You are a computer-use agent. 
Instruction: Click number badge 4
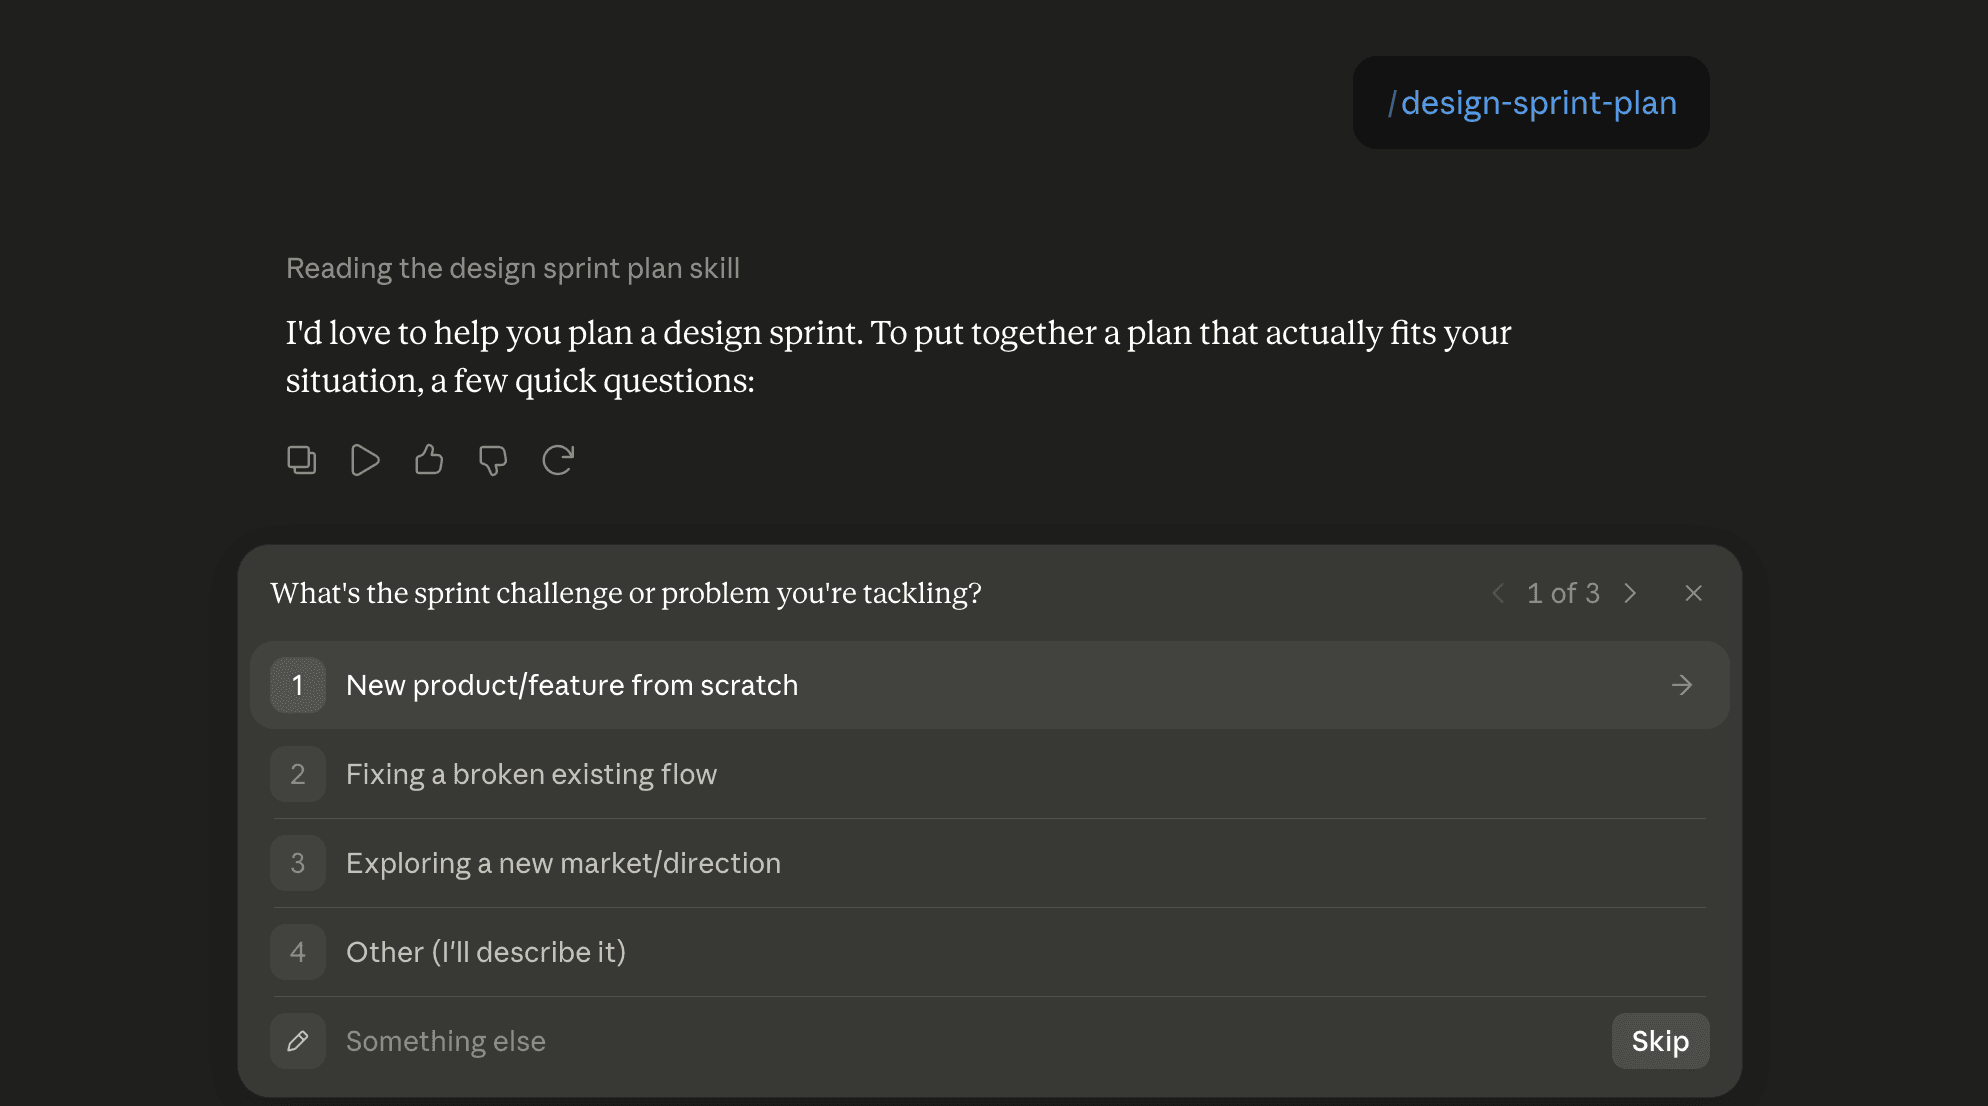pos(298,952)
